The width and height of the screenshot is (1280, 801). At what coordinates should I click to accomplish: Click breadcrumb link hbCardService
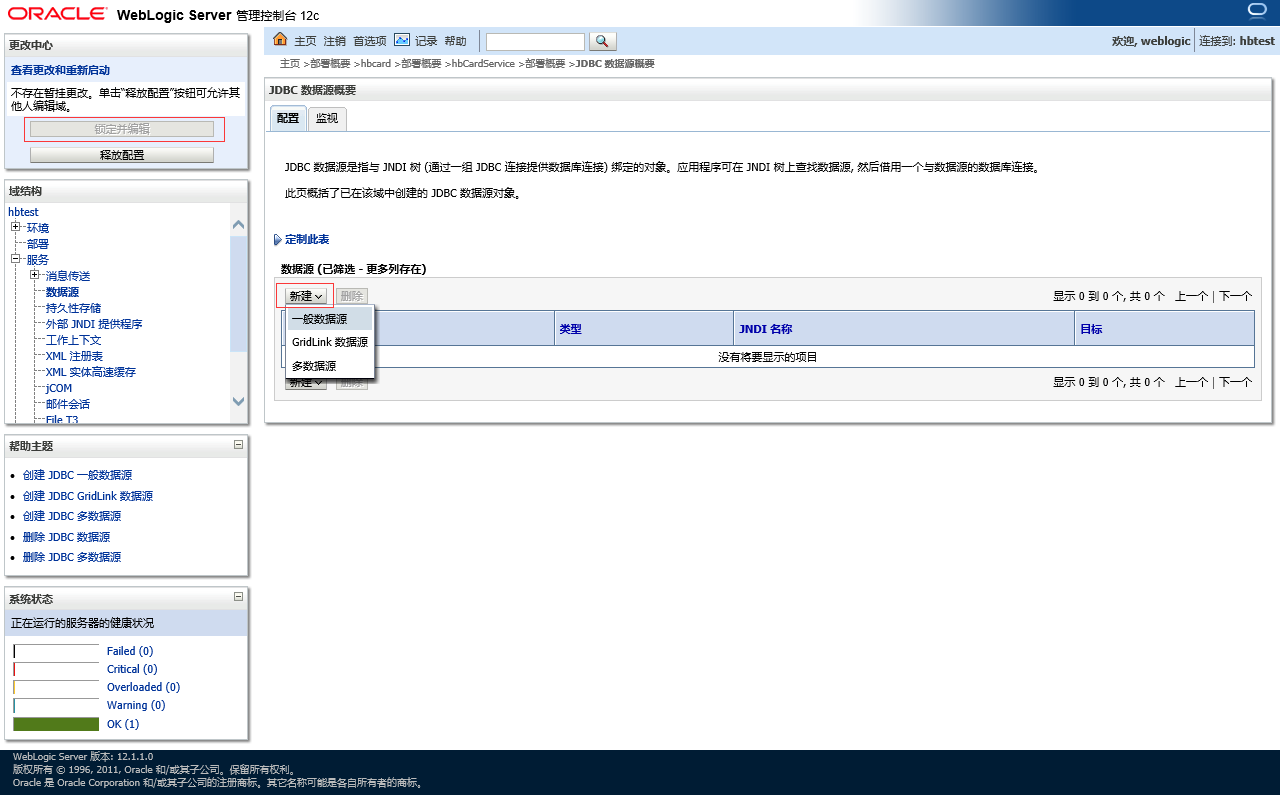[x=483, y=64]
